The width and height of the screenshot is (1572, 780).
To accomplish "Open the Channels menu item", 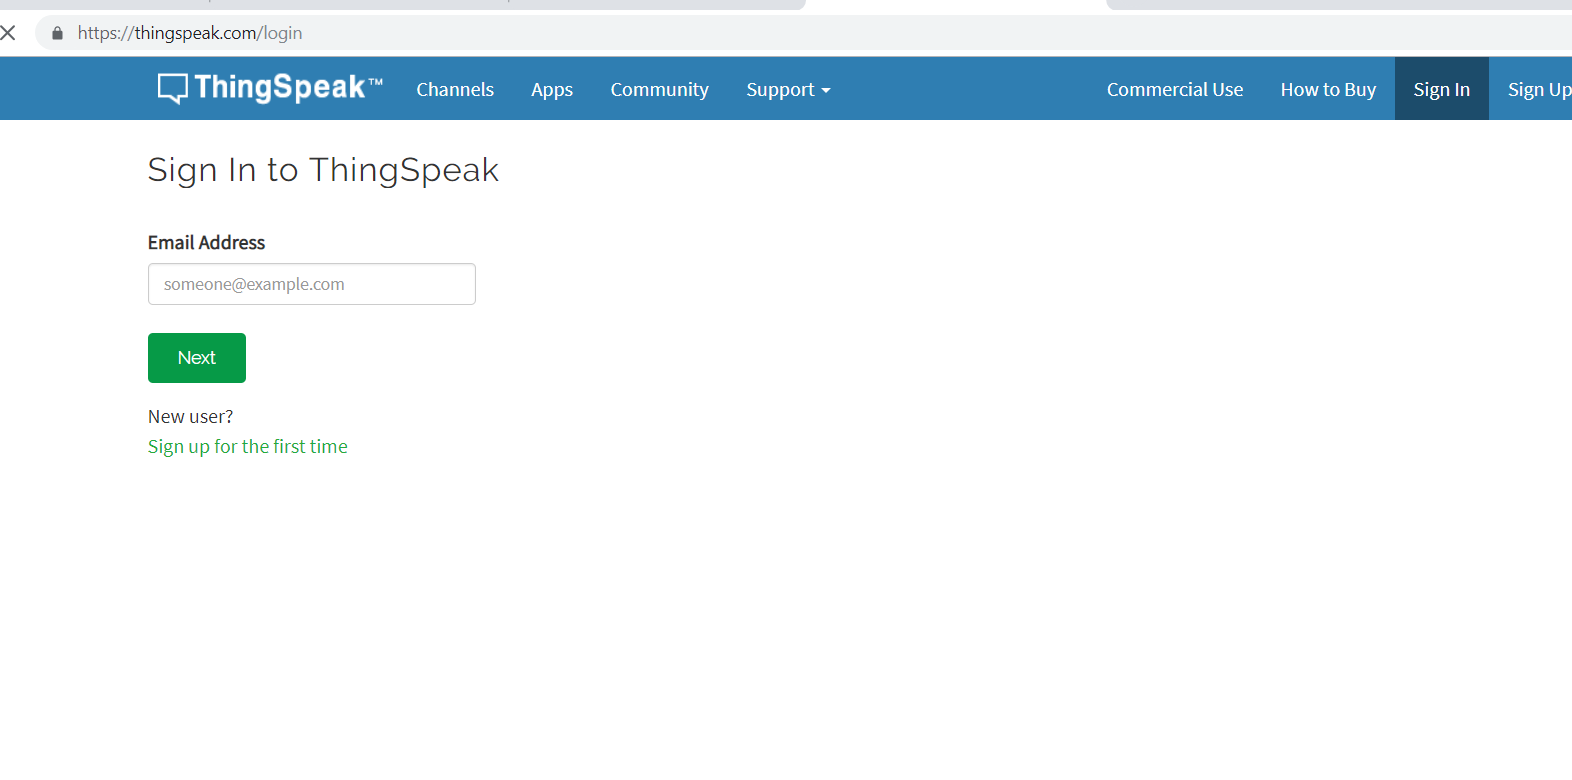I will coord(455,89).
